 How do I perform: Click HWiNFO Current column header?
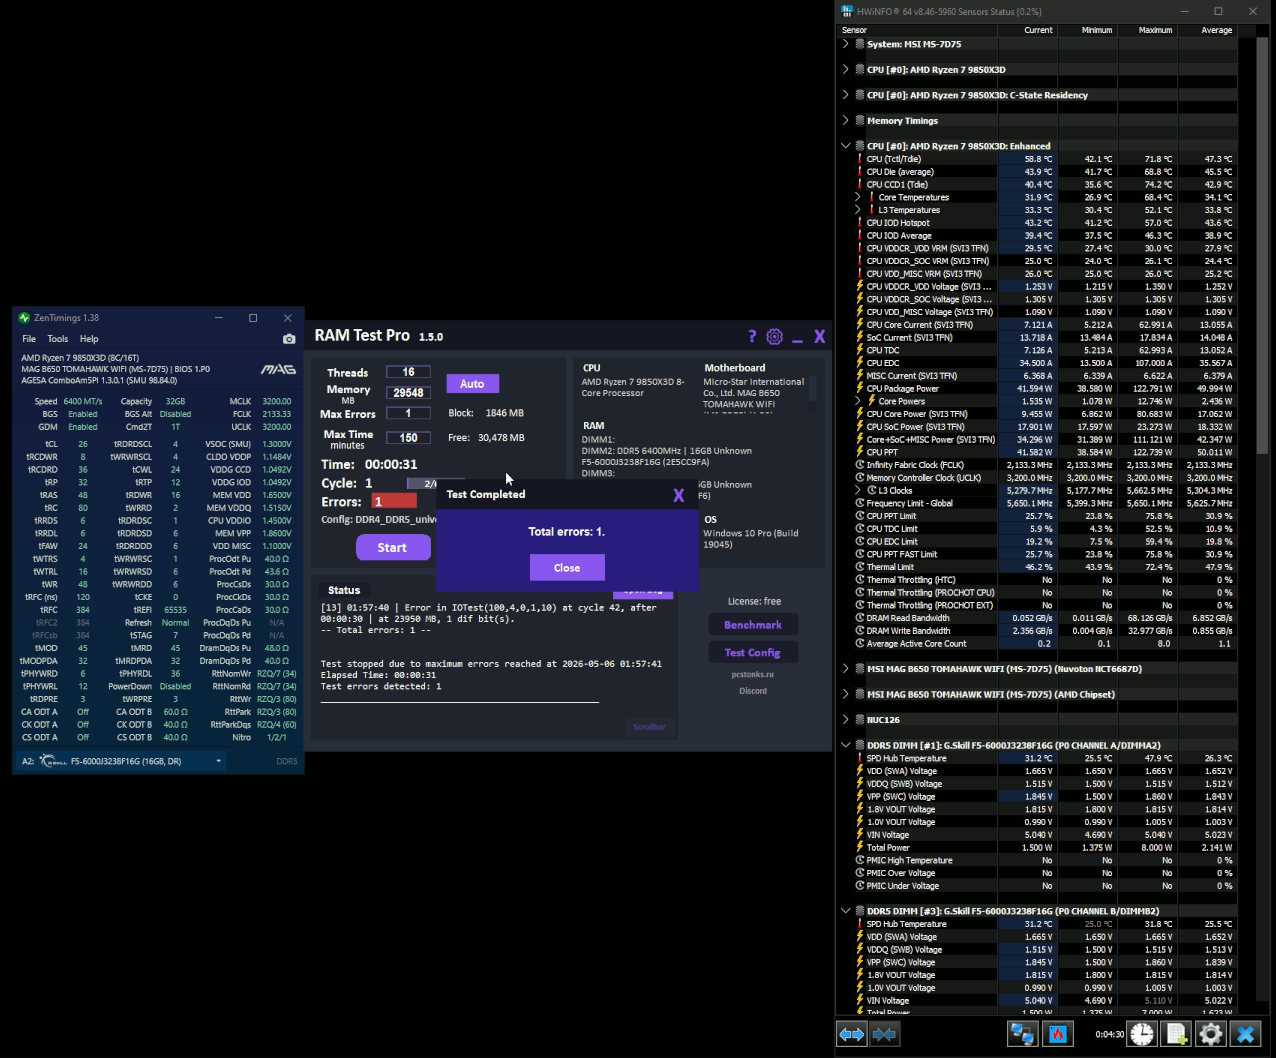(x=1027, y=30)
